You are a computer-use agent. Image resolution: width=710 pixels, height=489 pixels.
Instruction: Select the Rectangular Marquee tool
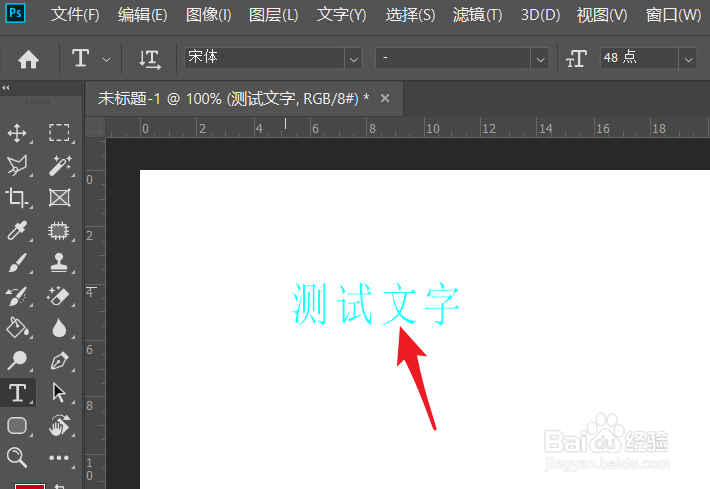tap(59, 133)
